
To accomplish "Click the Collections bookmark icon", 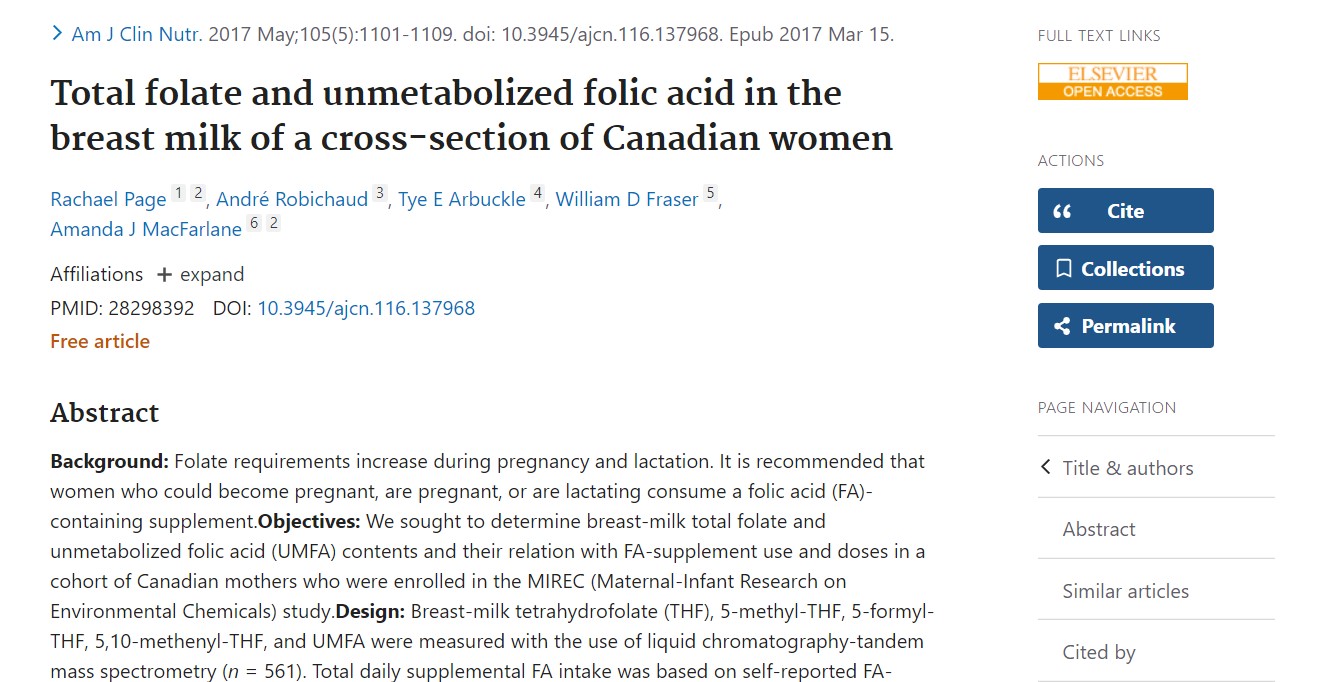I will [1064, 269].
